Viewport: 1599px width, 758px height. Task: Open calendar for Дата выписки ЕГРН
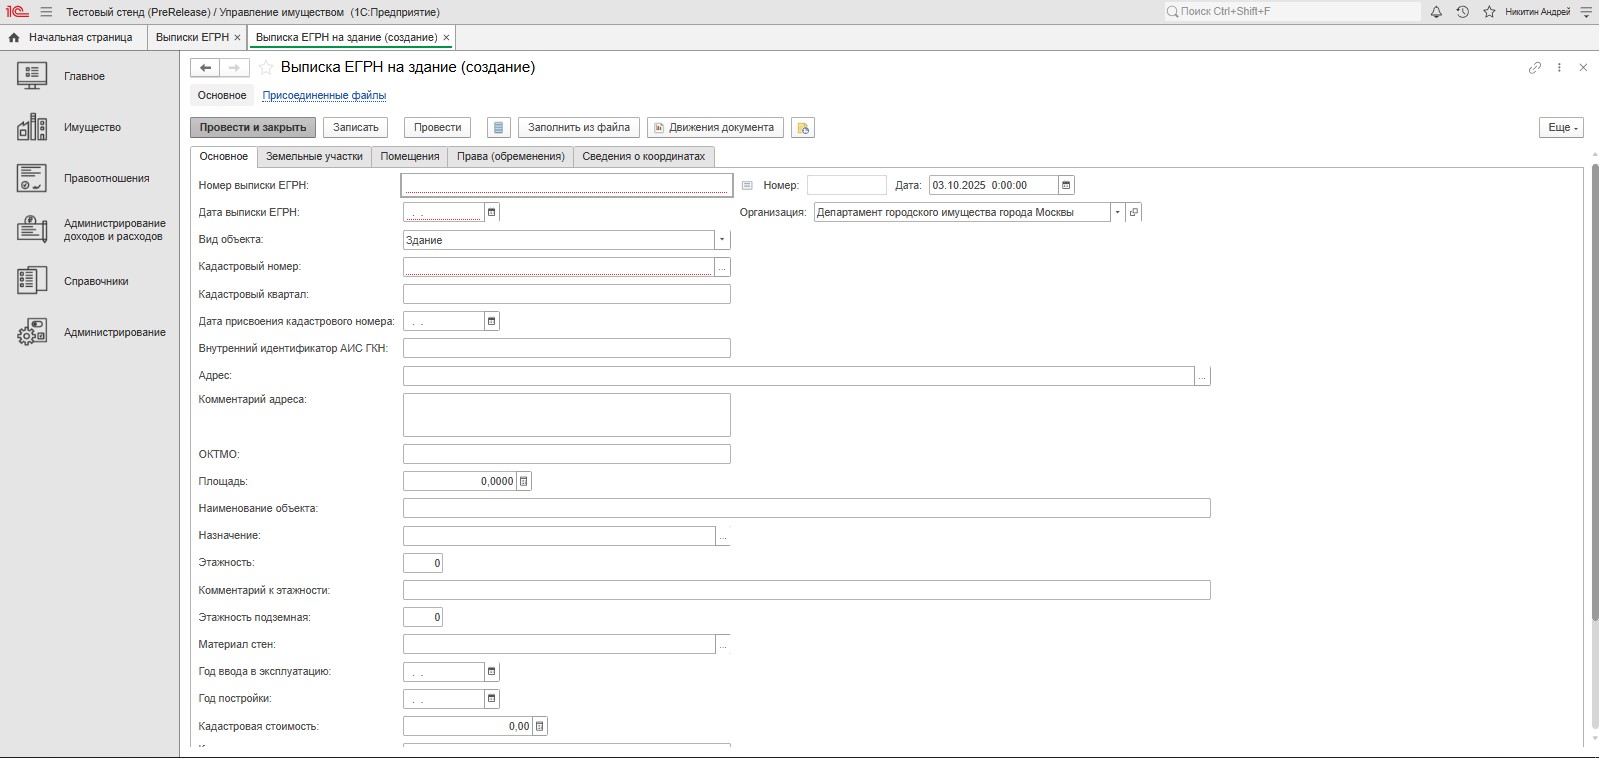(x=491, y=212)
